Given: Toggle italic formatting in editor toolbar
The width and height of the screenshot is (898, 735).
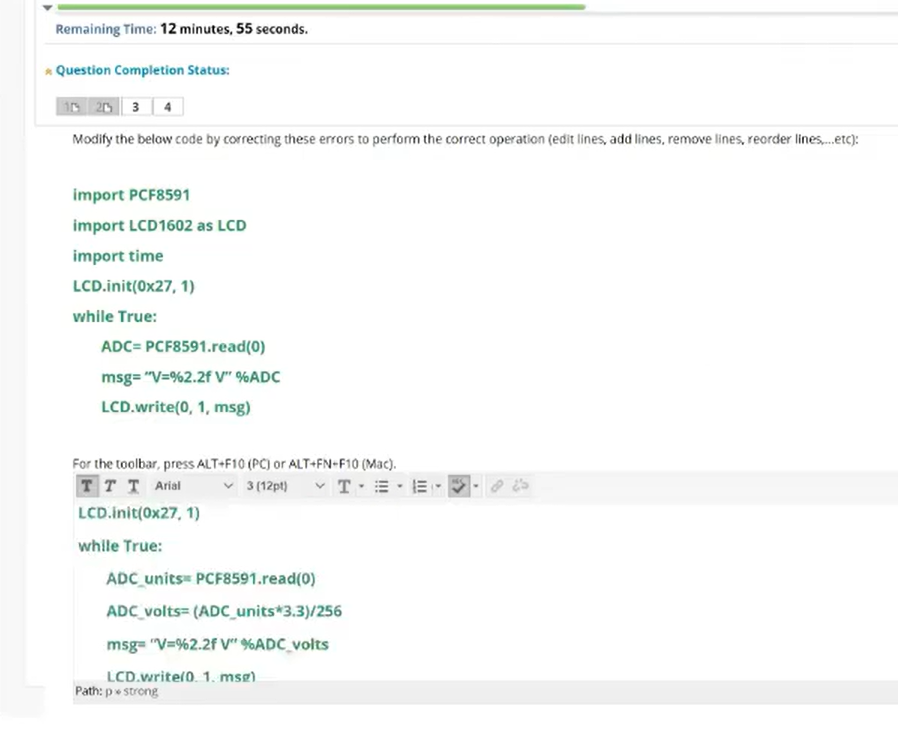Looking at the screenshot, I should pos(110,486).
